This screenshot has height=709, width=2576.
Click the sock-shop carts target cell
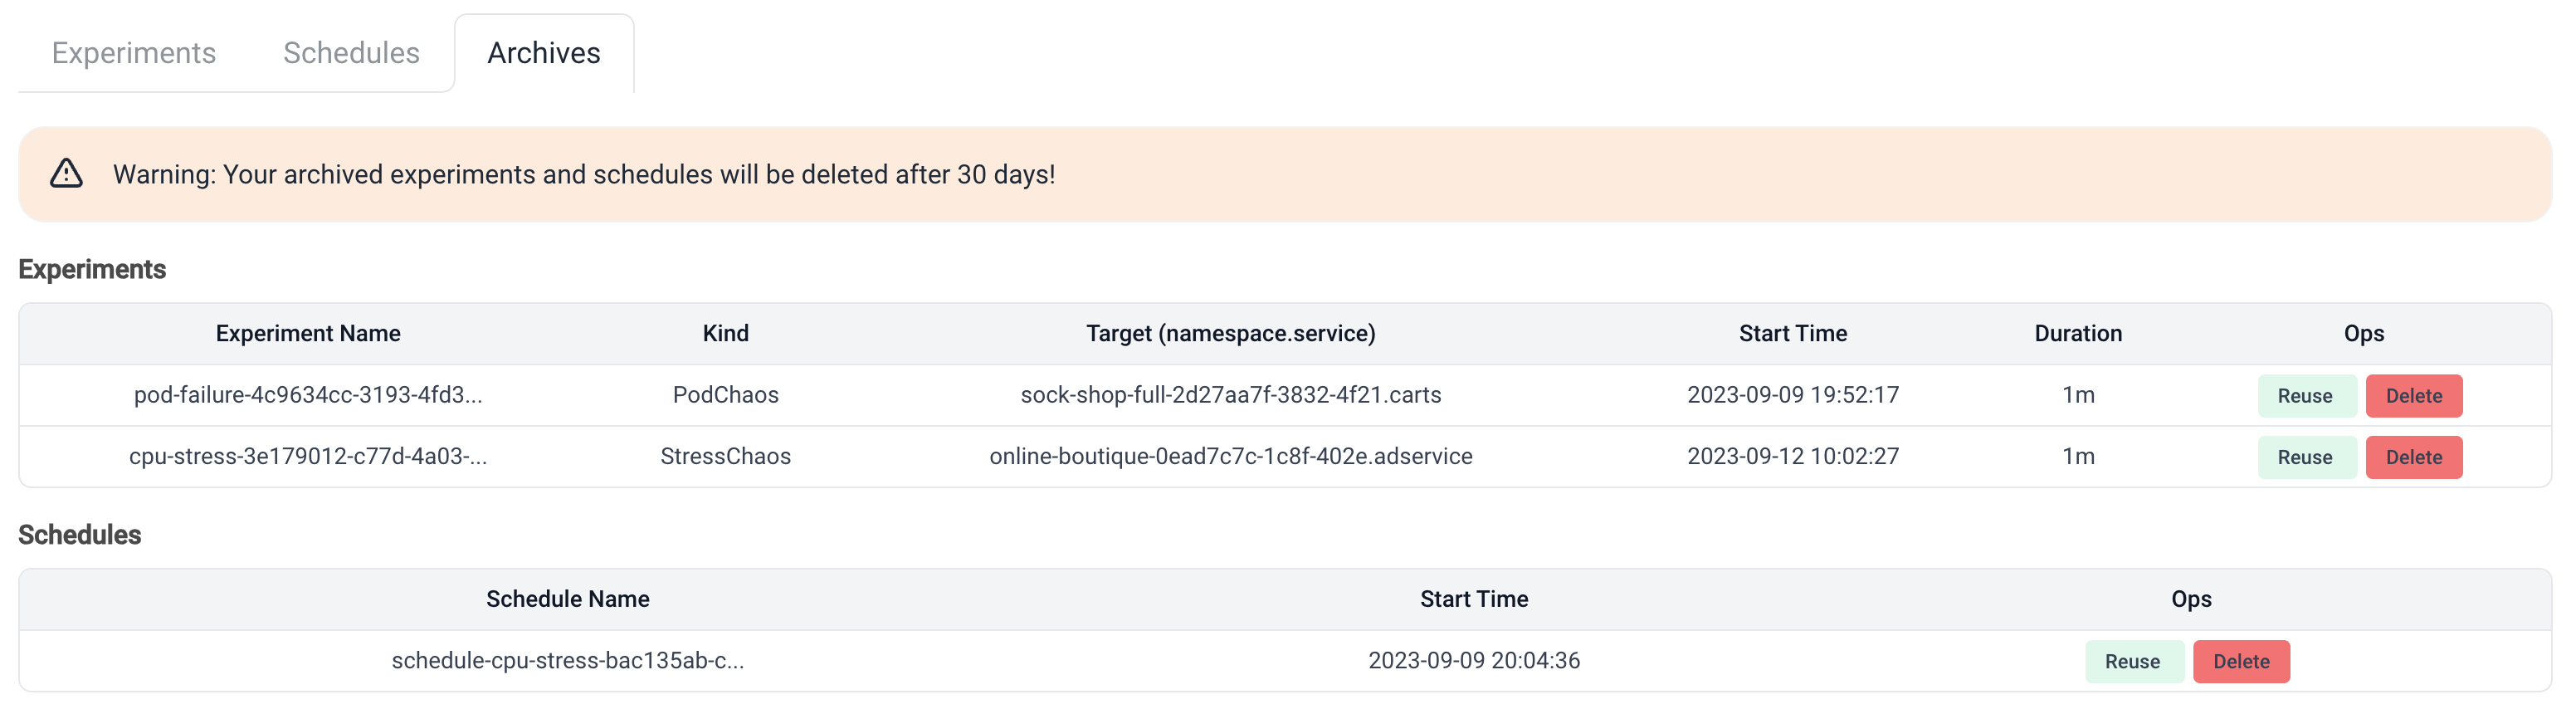(1230, 395)
